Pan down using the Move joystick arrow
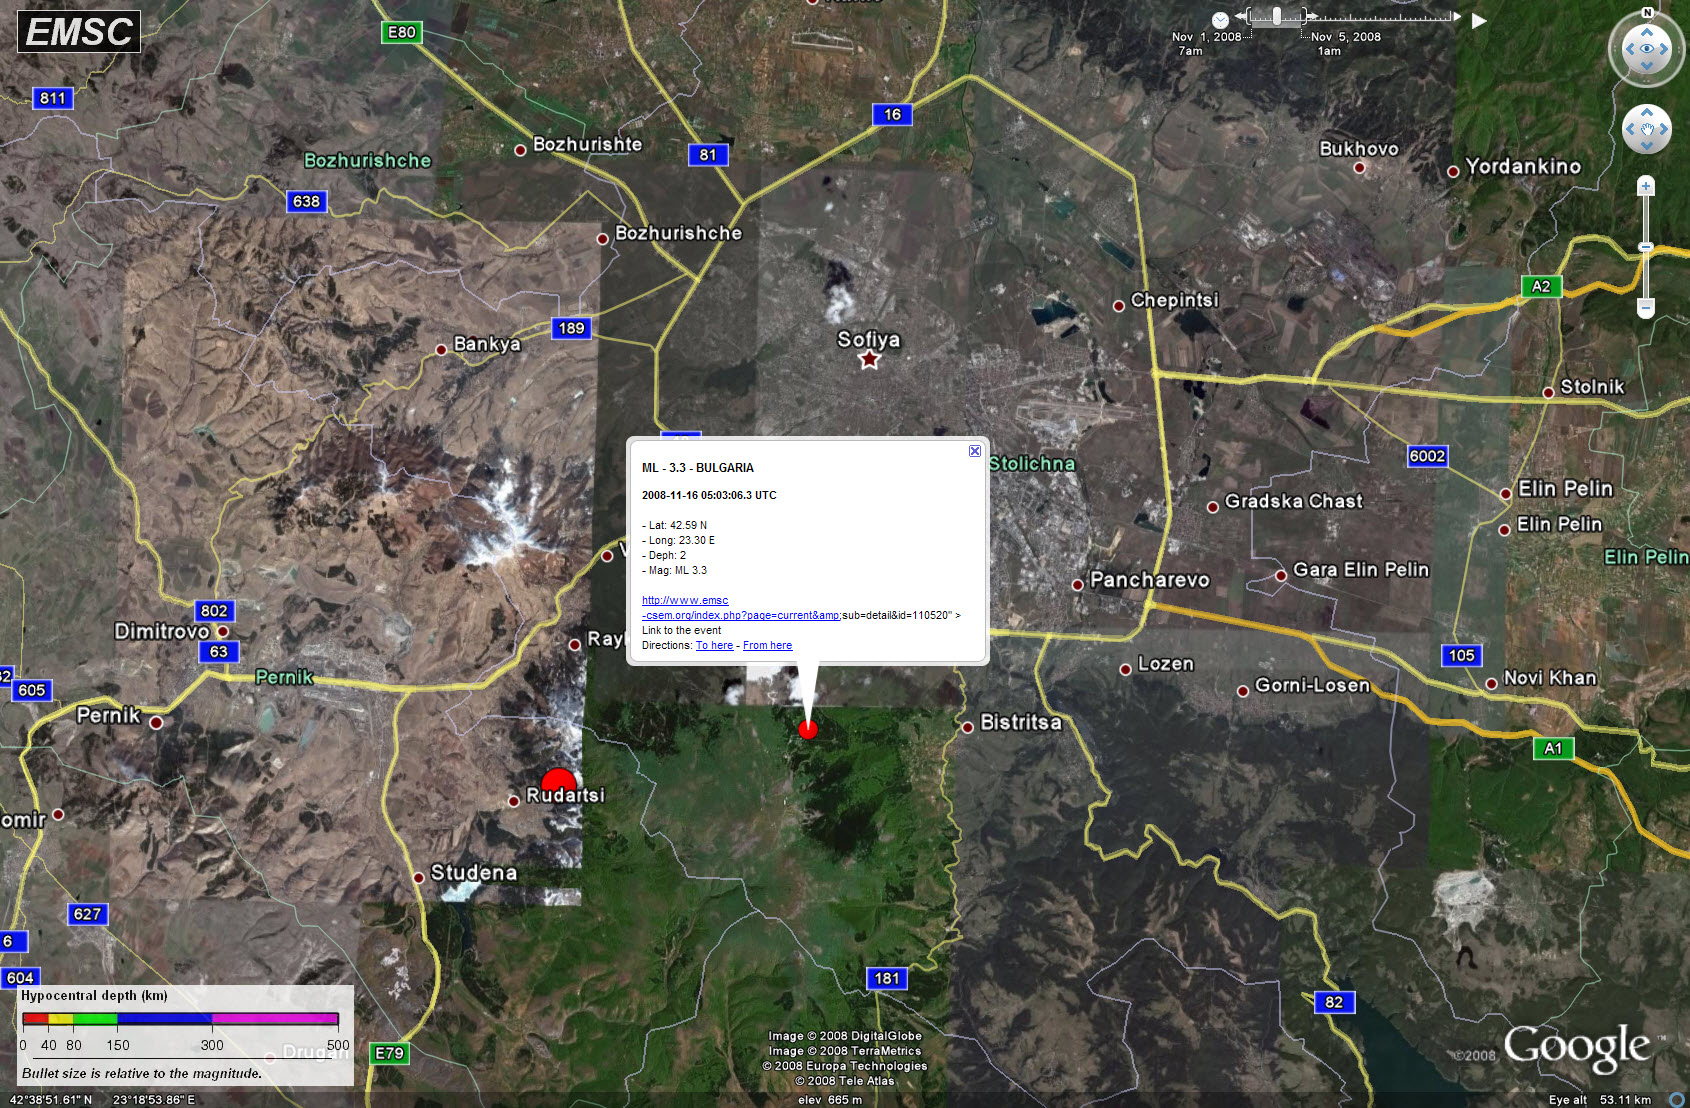Viewport: 1690px width, 1108px height. click(x=1646, y=145)
